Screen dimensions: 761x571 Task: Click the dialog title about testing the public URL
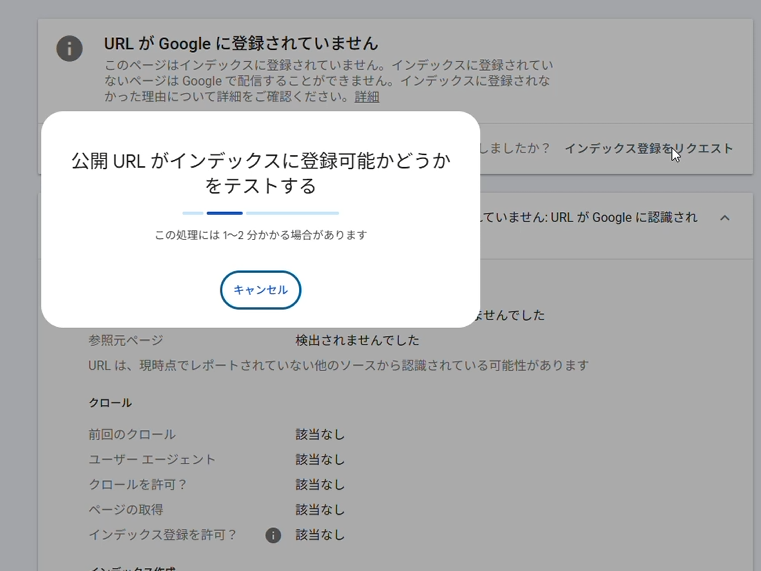point(260,173)
